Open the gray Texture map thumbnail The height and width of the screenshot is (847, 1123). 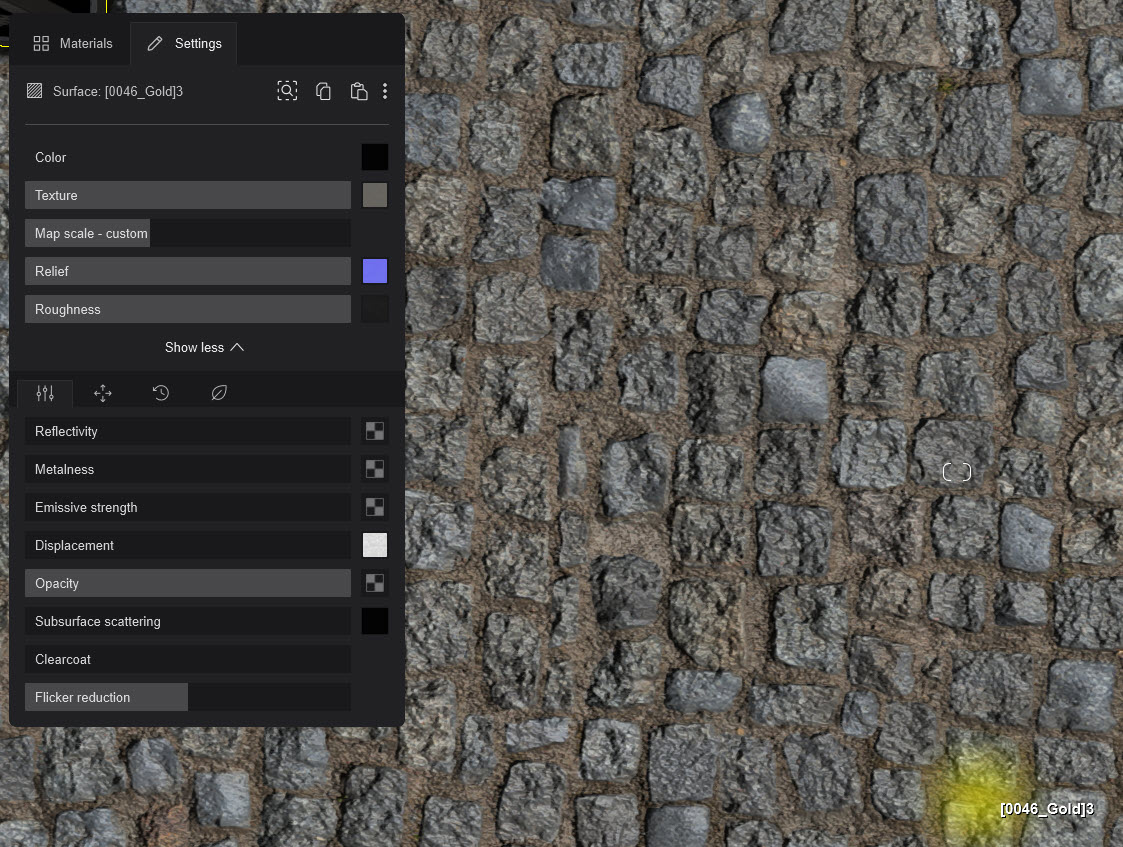(375, 195)
